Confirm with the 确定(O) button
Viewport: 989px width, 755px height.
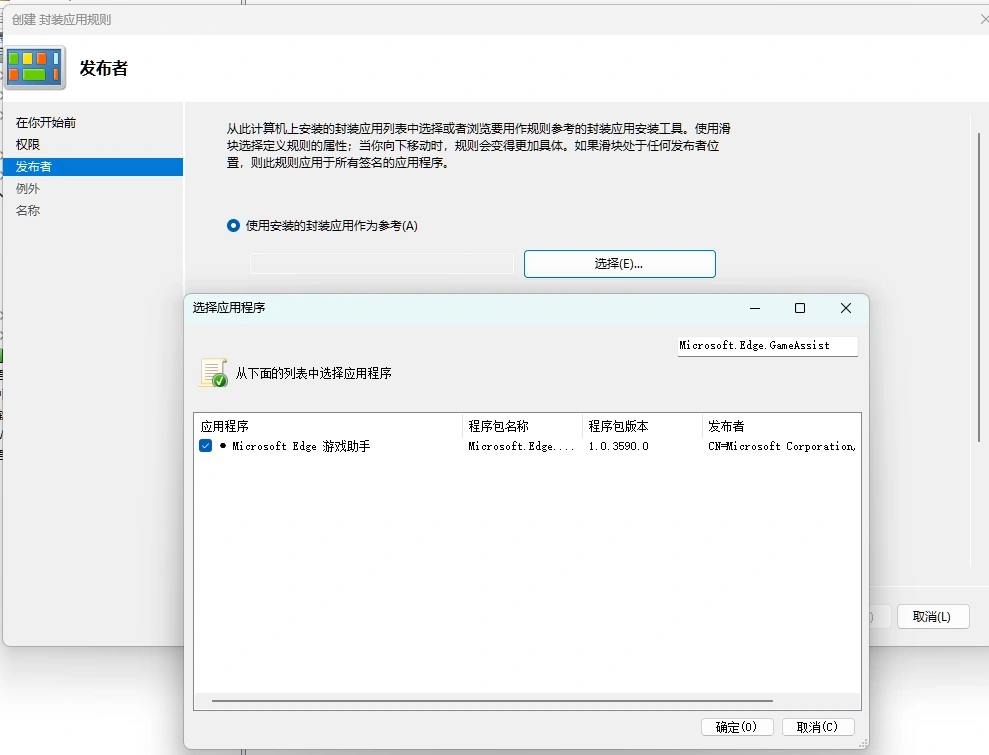point(736,727)
